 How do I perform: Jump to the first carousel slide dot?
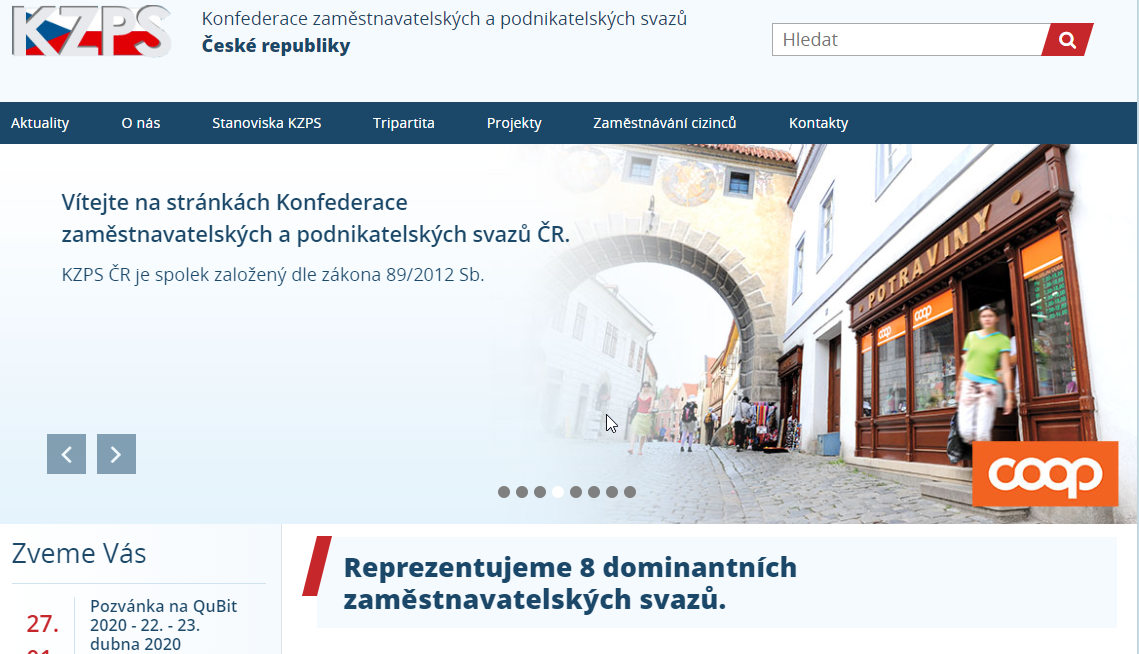click(x=504, y=492)
